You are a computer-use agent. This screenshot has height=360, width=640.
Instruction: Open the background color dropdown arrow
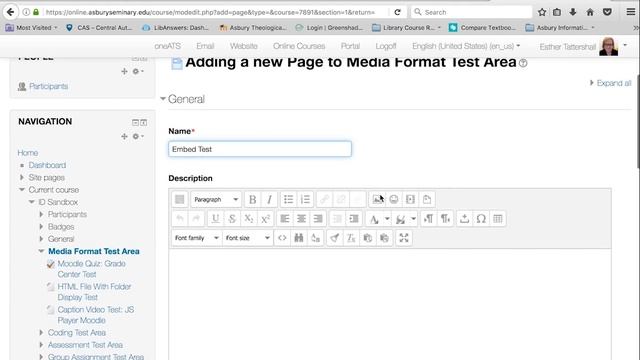[413, 219]
